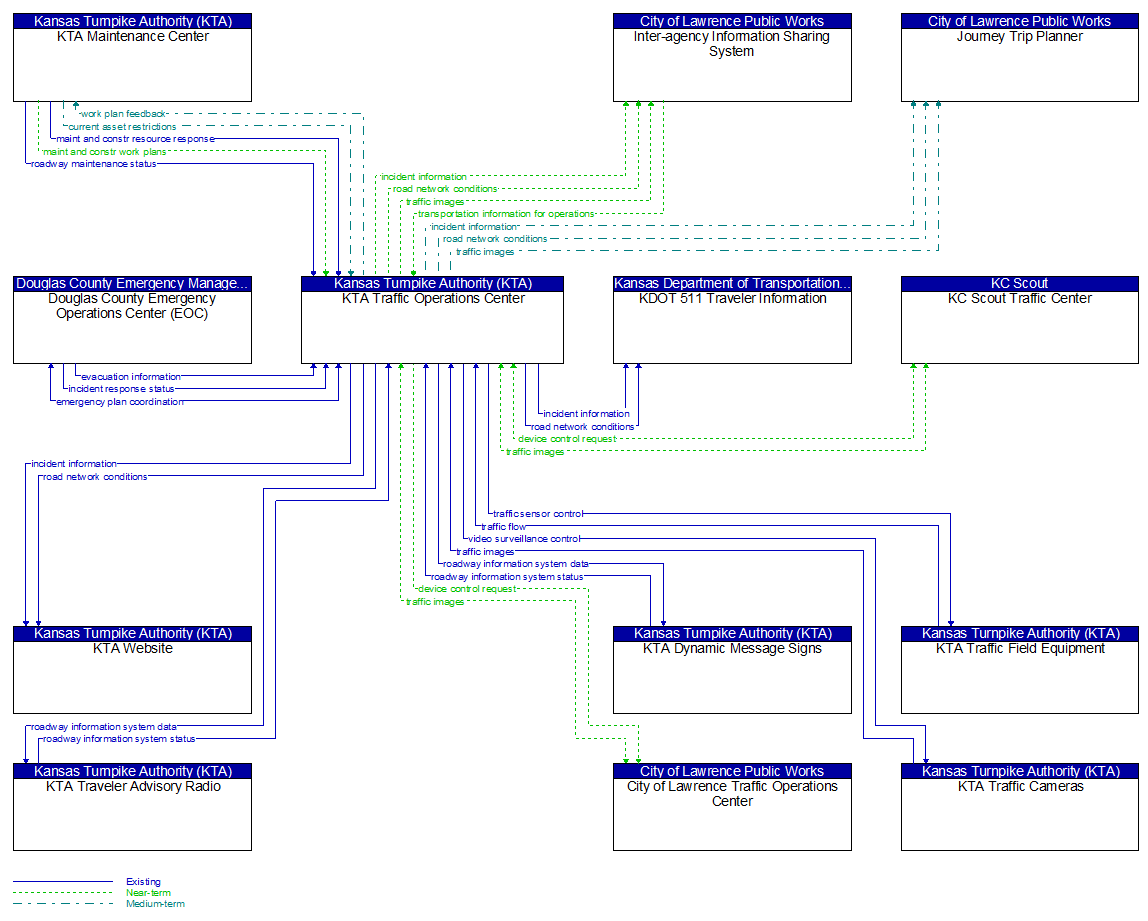The width and height of the screenshot is (1148, 921).
Task: Select the 'evacuation information' flow label
Action: click(131, 376)
